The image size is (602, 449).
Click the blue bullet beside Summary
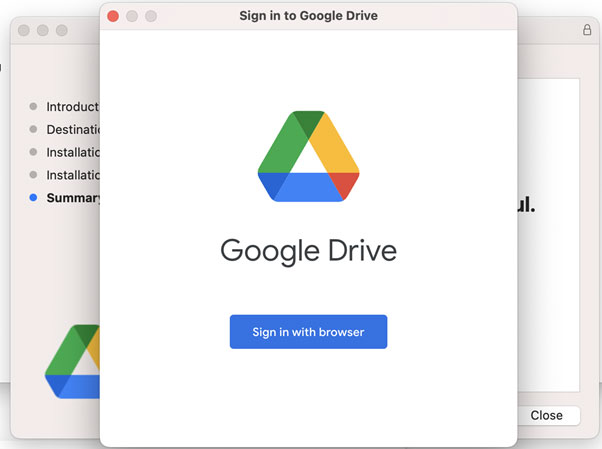point(33,198)
